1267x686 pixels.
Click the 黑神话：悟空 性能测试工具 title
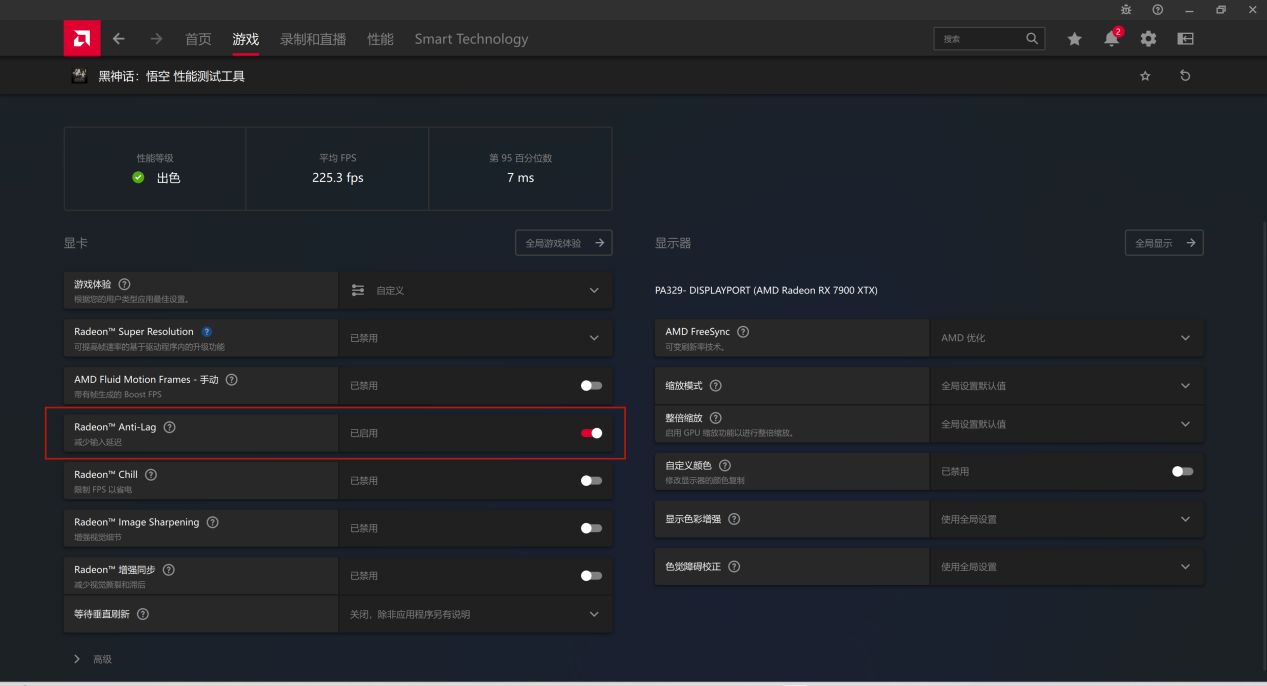click(171, 77)
